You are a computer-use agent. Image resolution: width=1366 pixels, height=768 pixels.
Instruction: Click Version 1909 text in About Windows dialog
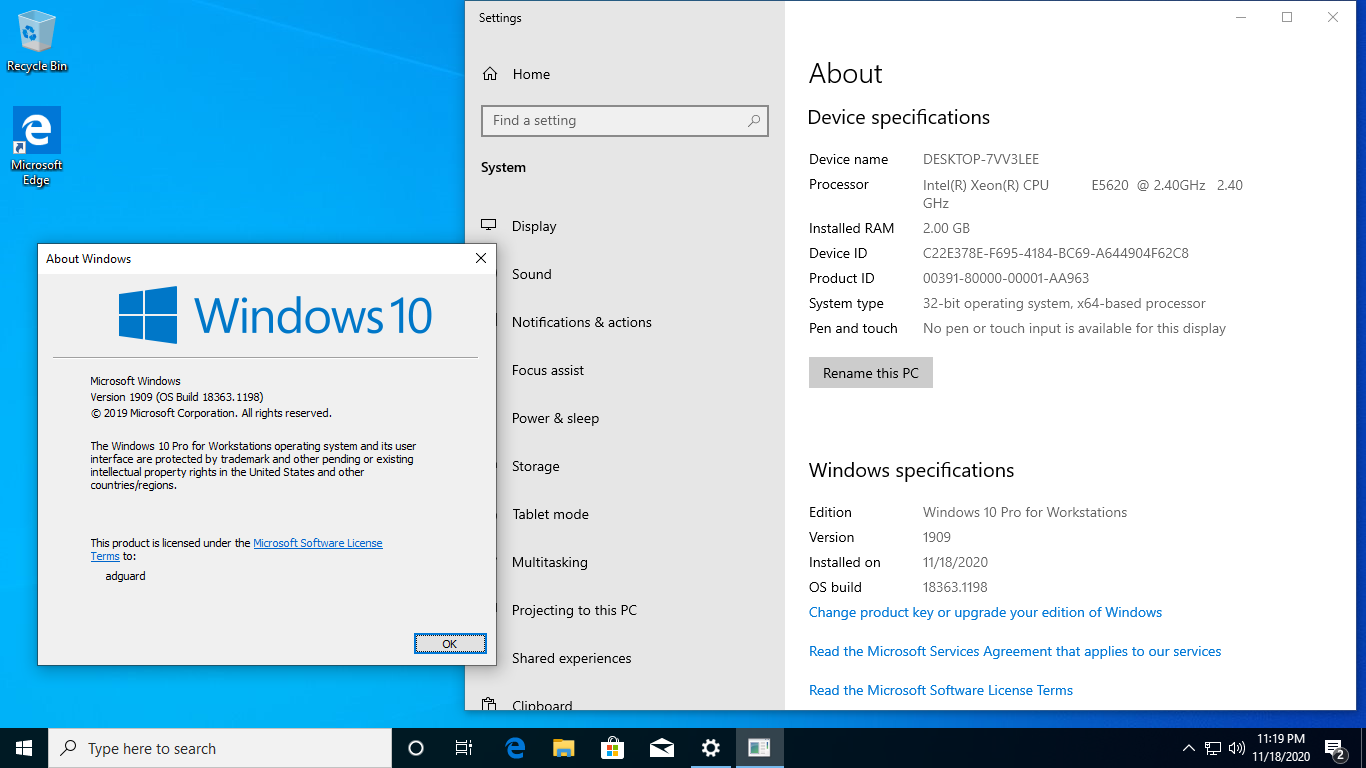[177, 397]
